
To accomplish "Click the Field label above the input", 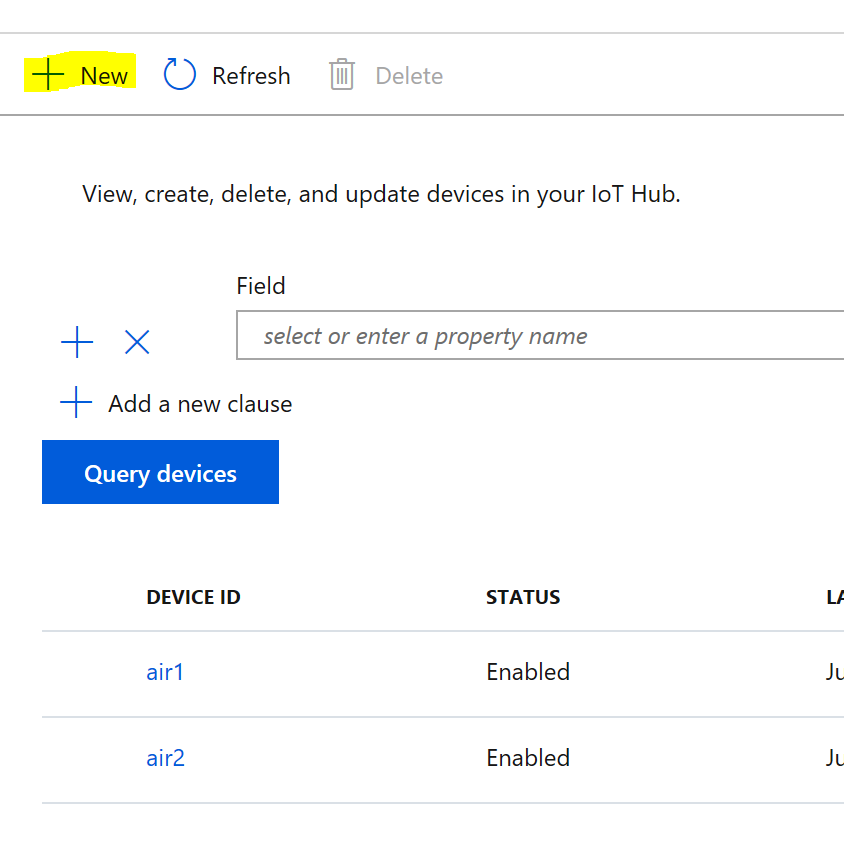I will click(x=261, y=286).
